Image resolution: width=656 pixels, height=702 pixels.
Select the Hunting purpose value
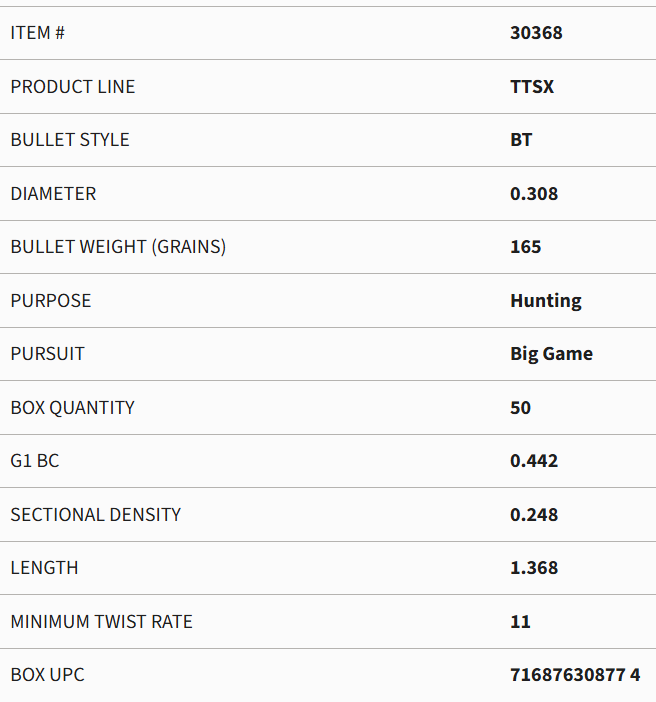(546, 301)
